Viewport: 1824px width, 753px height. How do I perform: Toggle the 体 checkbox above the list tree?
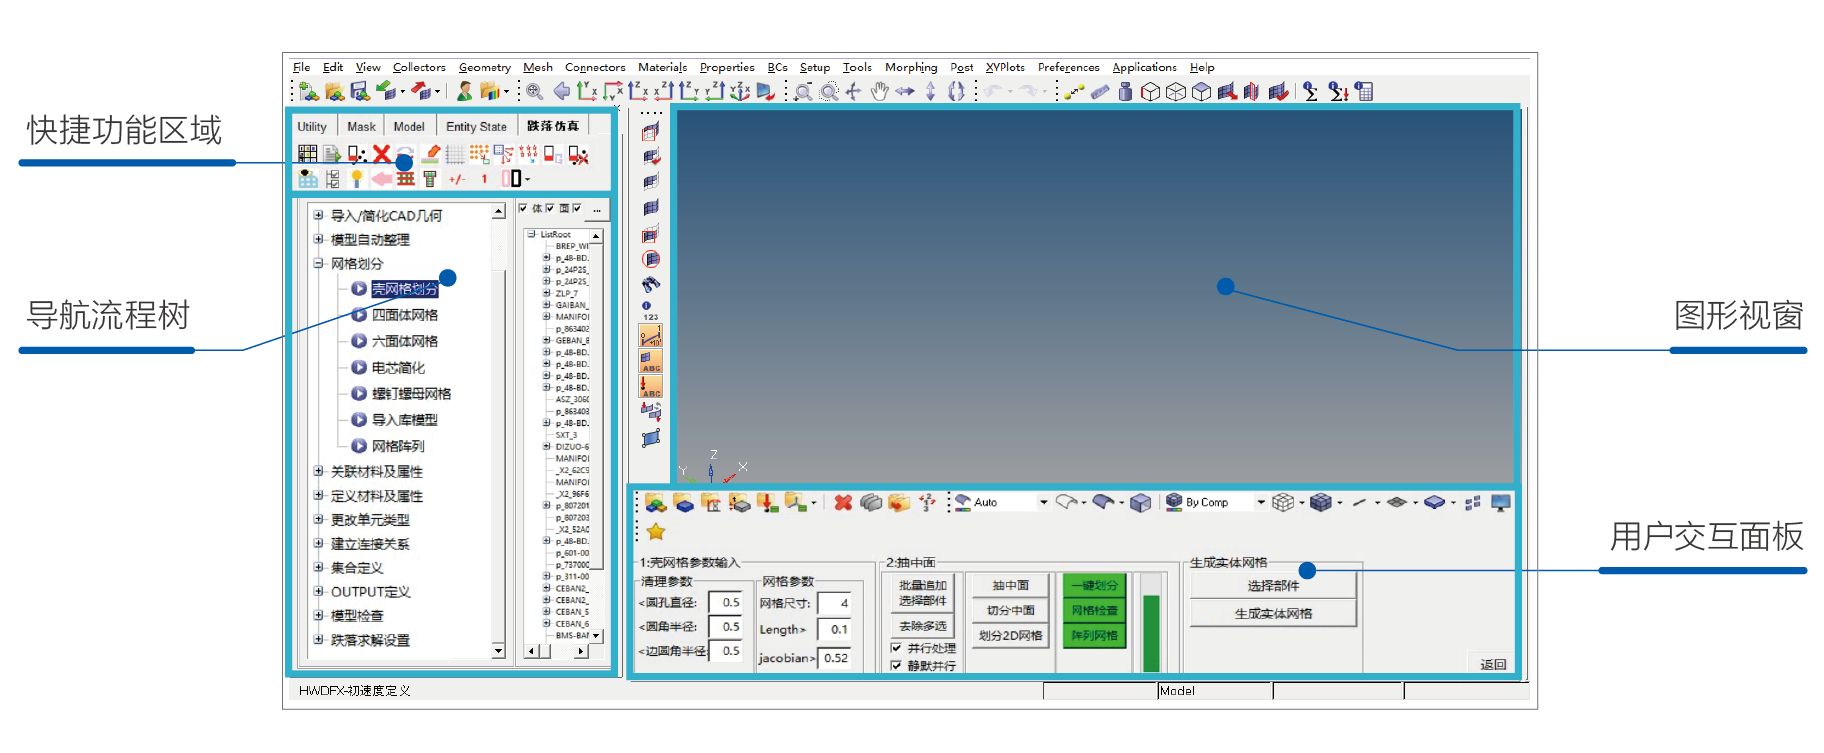[523, 208]
